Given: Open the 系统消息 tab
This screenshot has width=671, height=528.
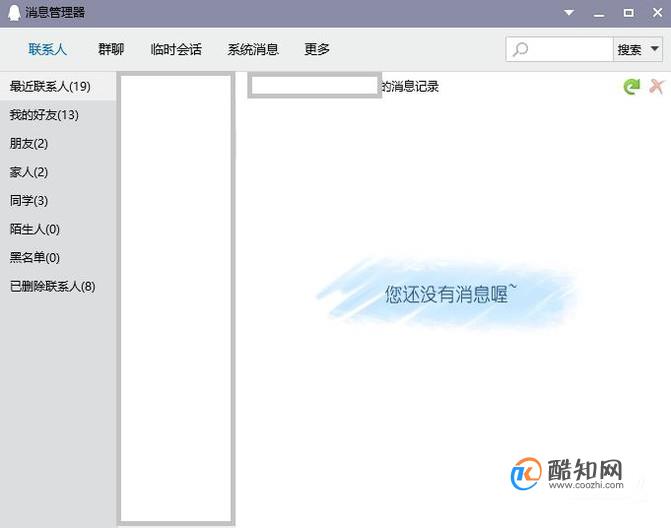Looking at the screenshot, I should tap(253, 49).
